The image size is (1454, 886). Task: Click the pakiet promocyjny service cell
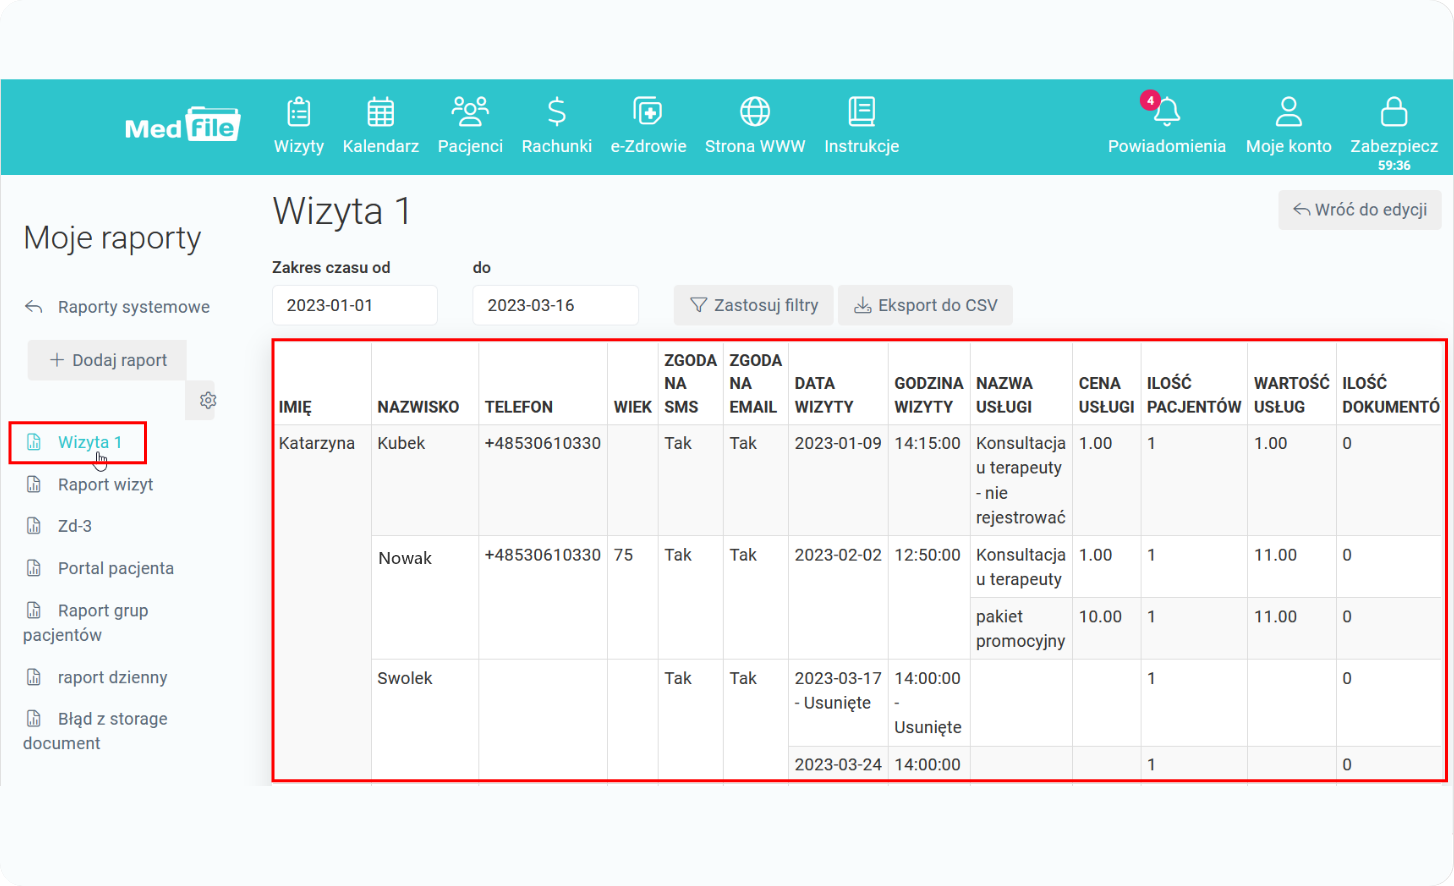tap(1020, 629)
